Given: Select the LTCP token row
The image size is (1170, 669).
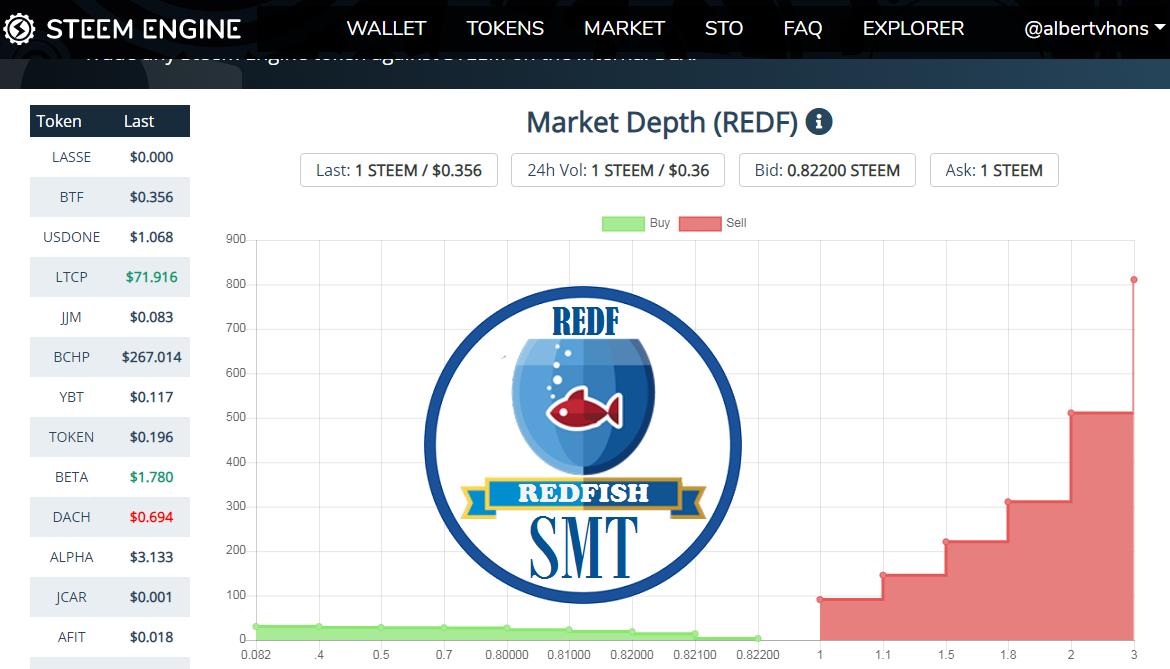Looking at the screenshot, I should click(110, 277).
